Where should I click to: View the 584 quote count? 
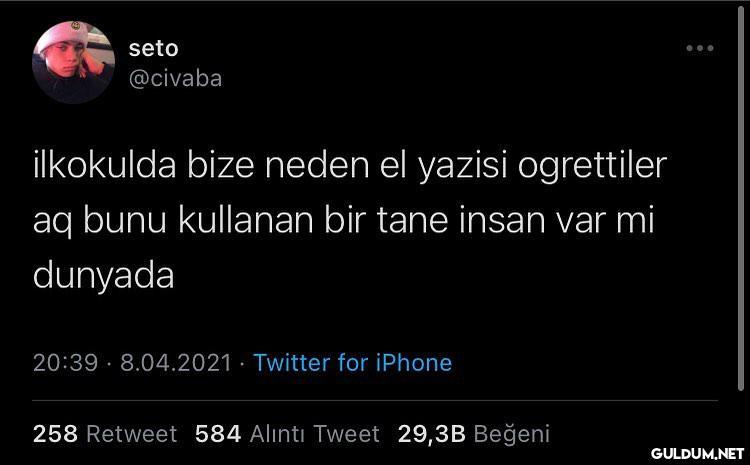click(x=218, y=434)
